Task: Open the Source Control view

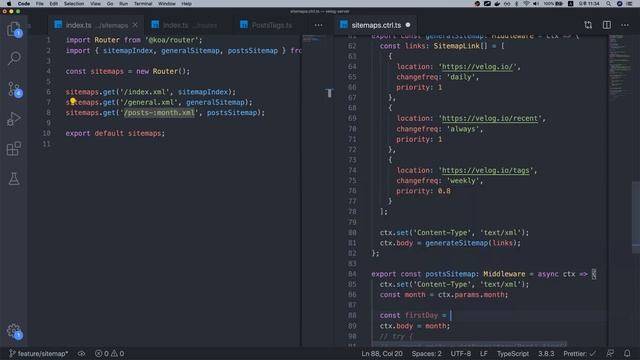Action: (14, 89)
